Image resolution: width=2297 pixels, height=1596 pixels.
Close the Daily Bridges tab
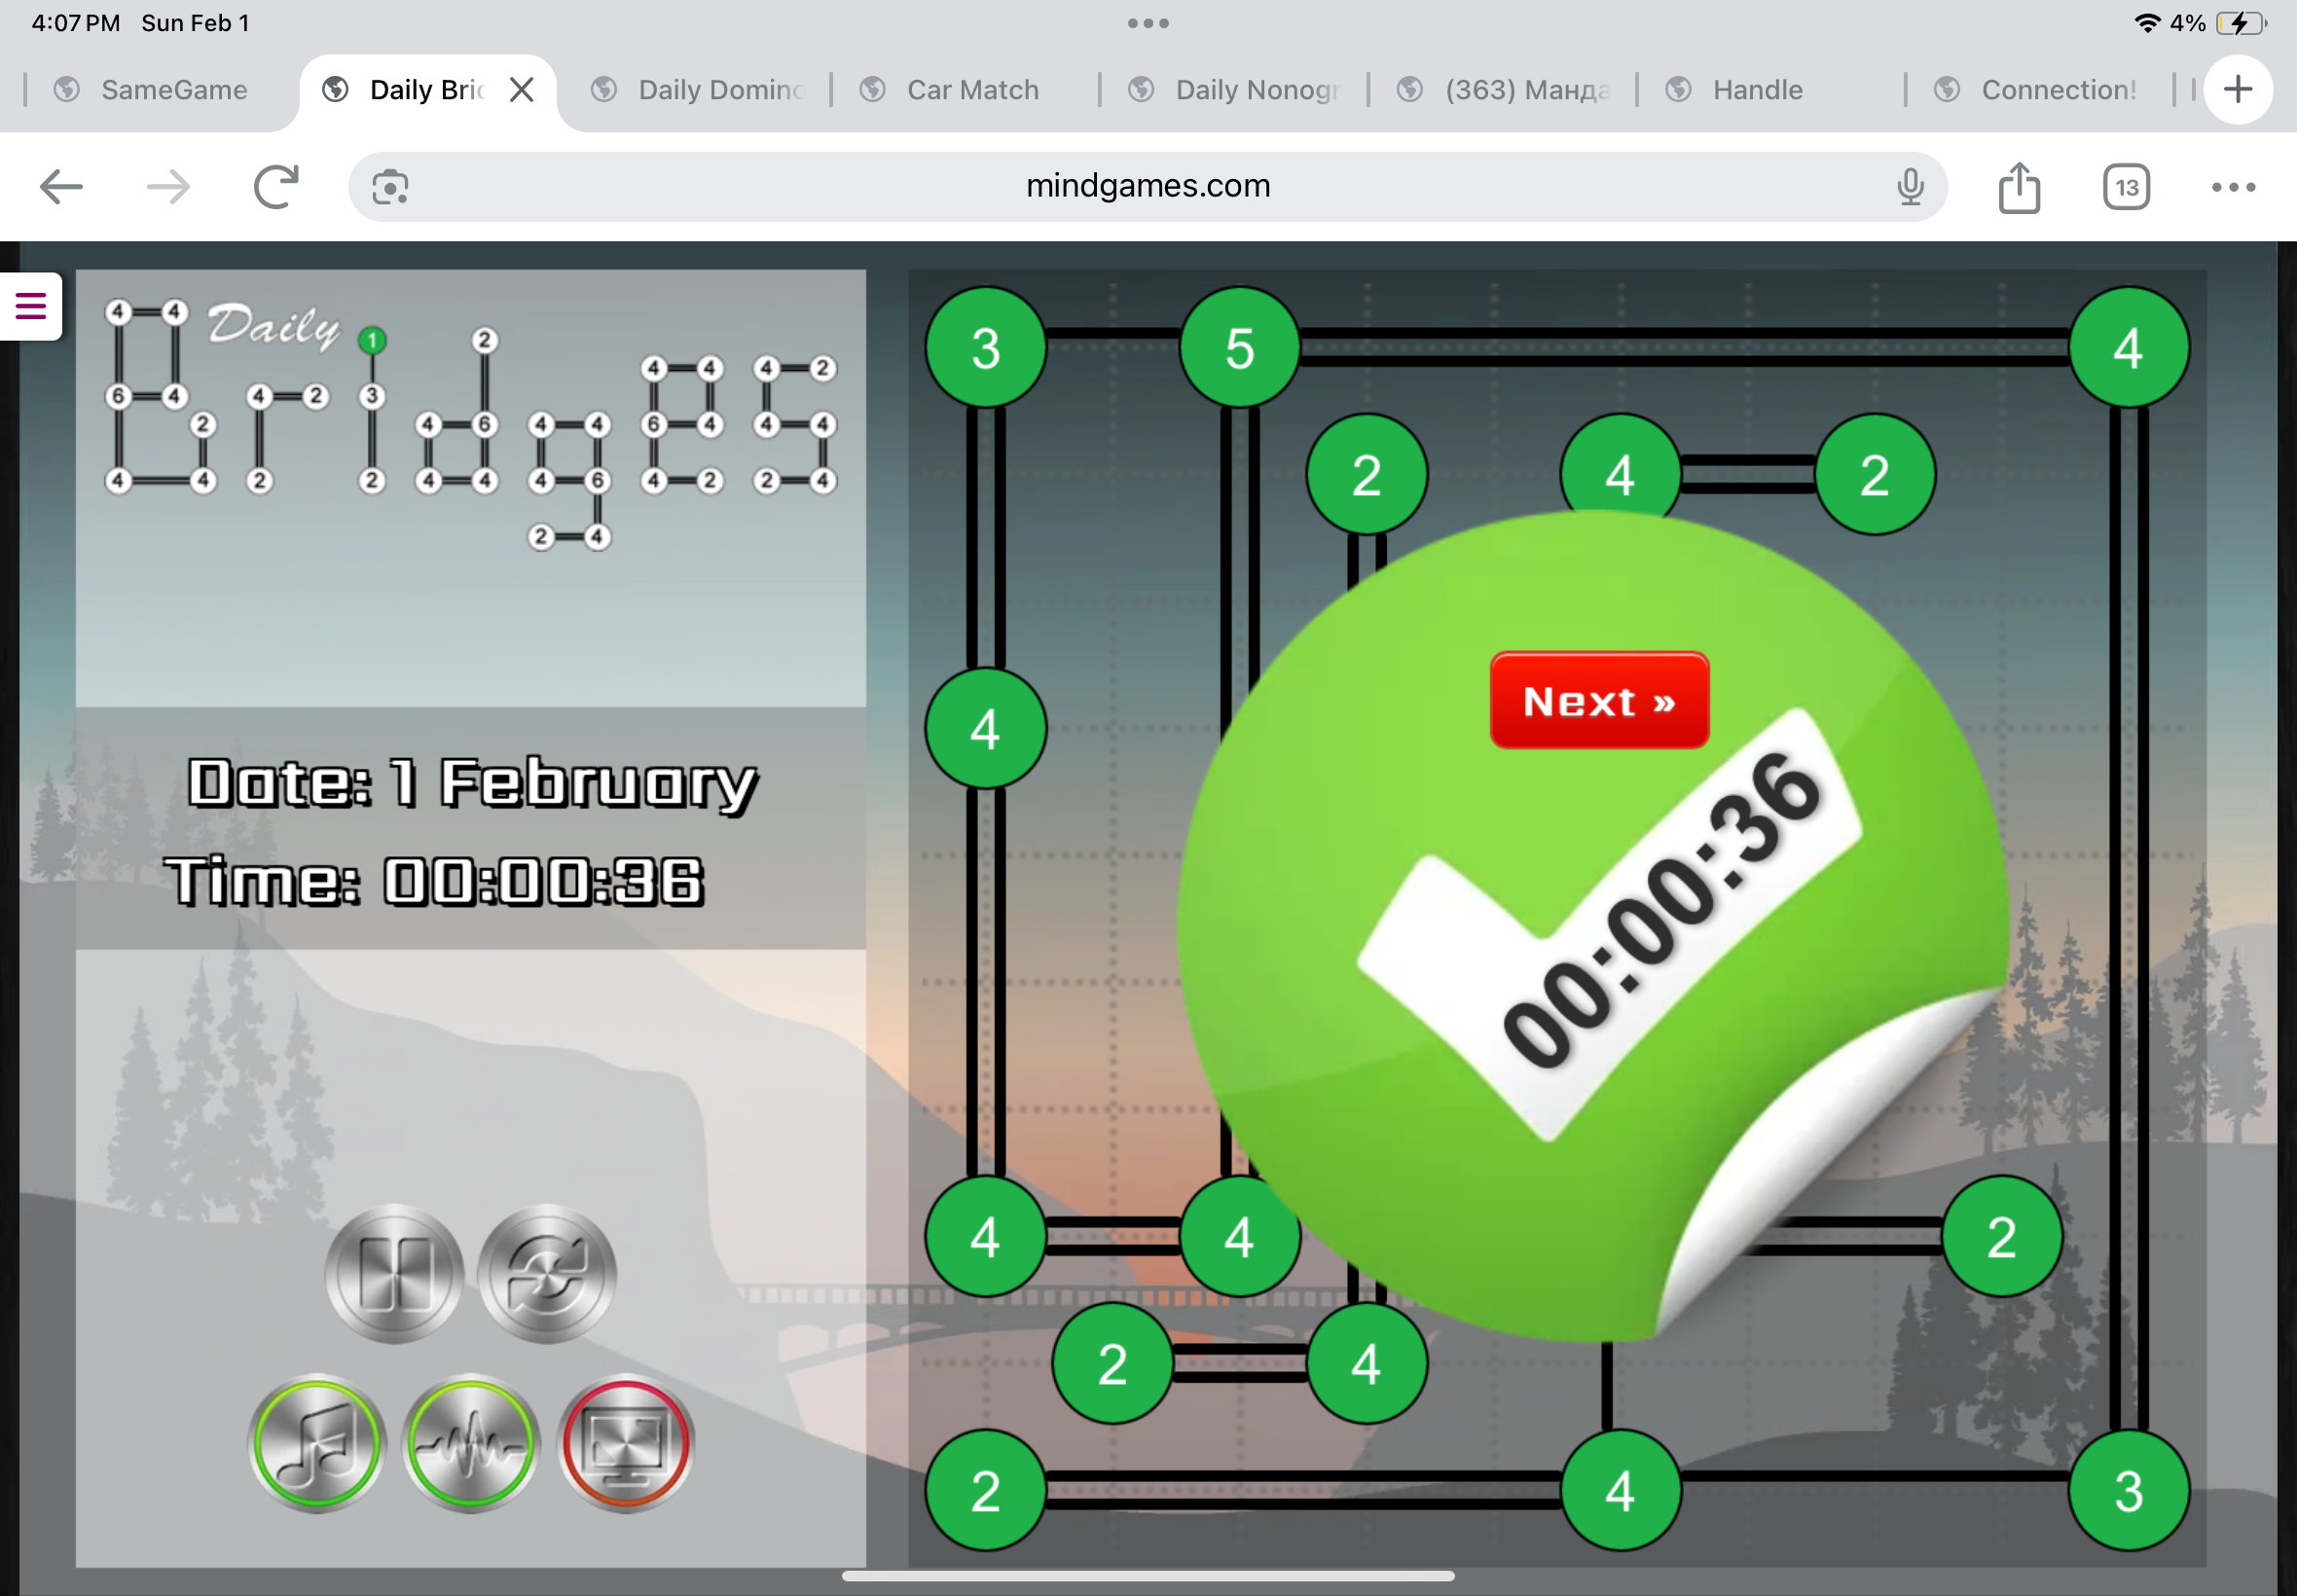521,90
